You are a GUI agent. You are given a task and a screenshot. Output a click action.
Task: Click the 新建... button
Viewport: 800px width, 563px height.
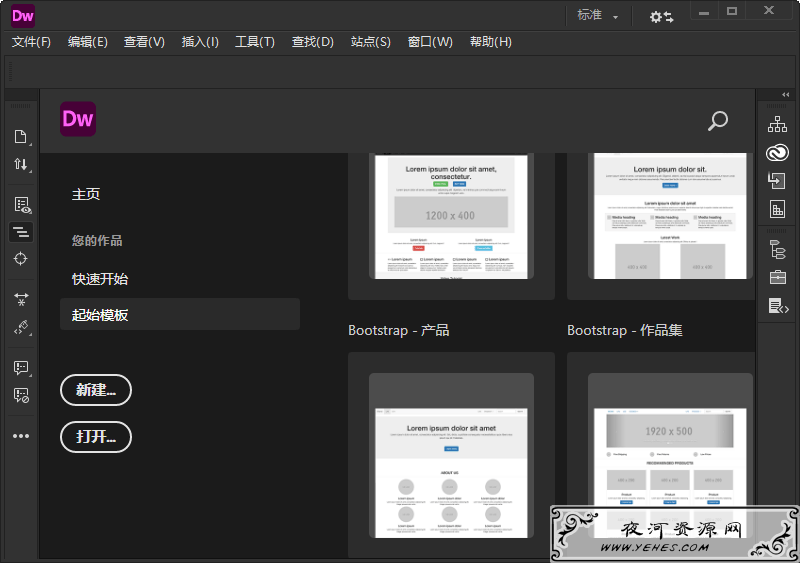click(x=96, y=390)
